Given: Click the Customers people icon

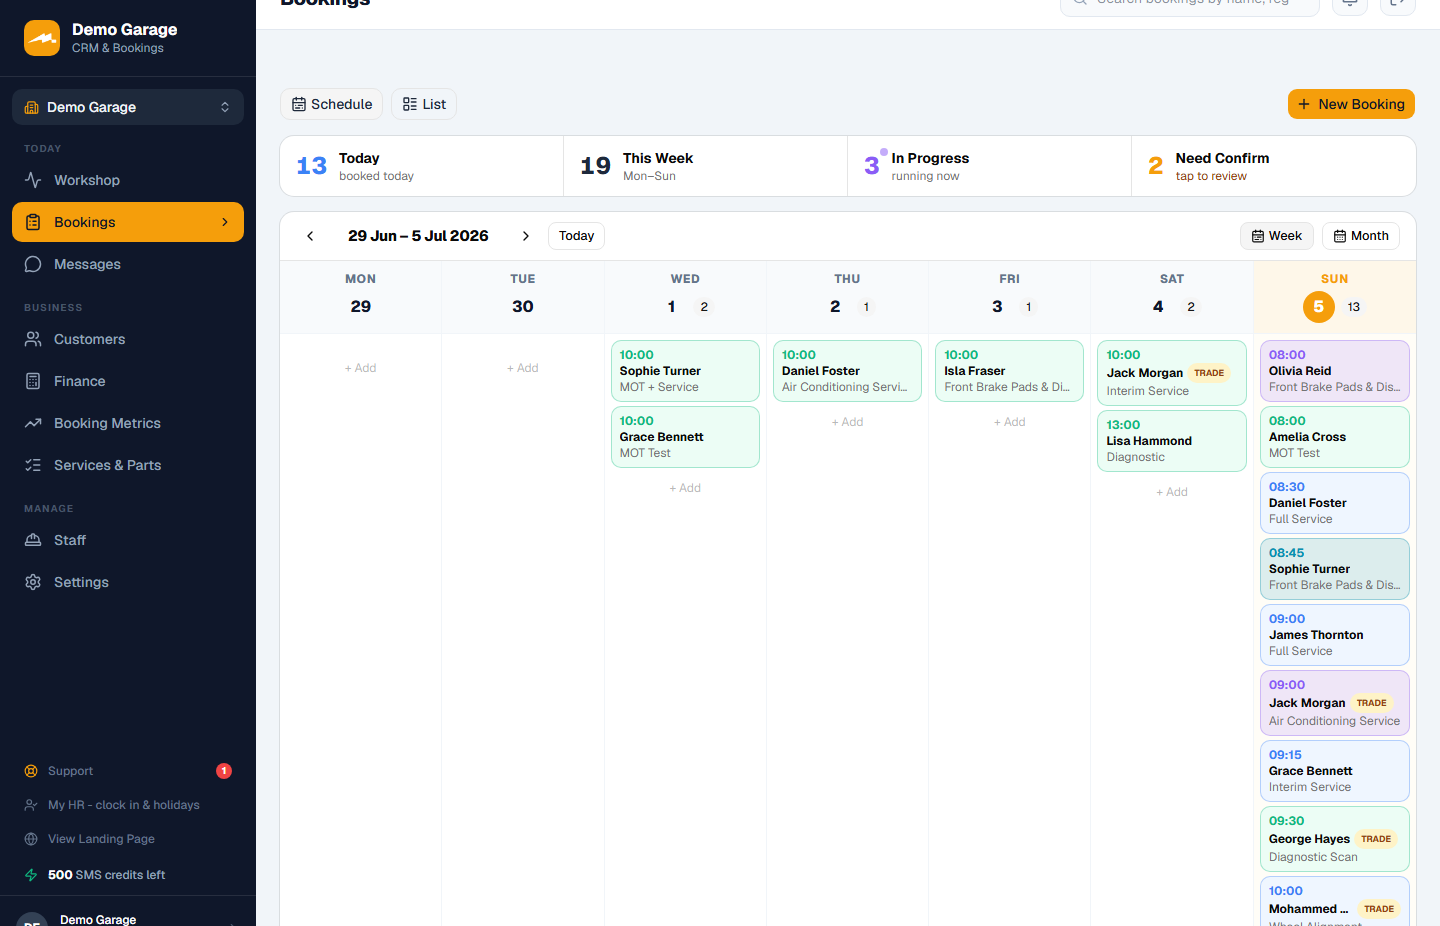Looking at the screenshot, I should click(x=33, y=339).
